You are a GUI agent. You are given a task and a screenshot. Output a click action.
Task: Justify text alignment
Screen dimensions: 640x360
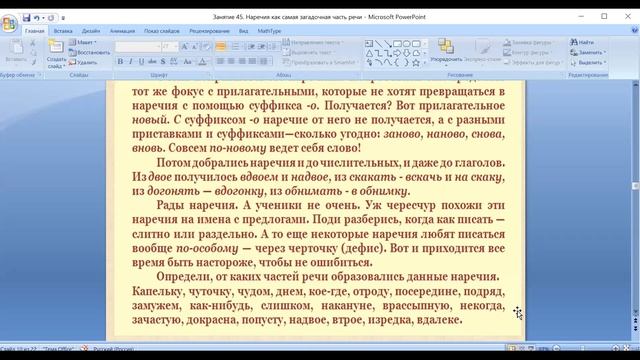[x=252, y=61]
